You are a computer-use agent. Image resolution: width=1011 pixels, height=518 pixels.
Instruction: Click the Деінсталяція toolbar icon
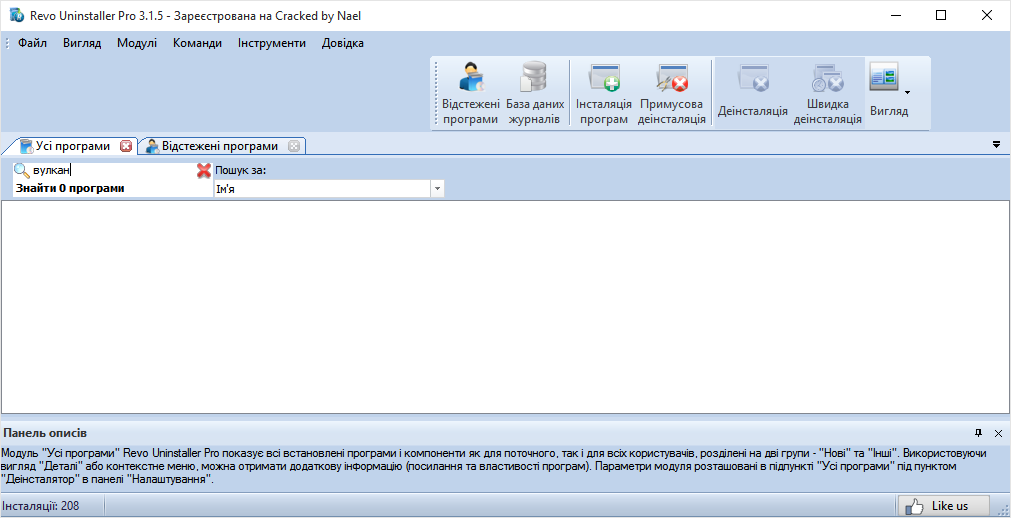point(752,93)
